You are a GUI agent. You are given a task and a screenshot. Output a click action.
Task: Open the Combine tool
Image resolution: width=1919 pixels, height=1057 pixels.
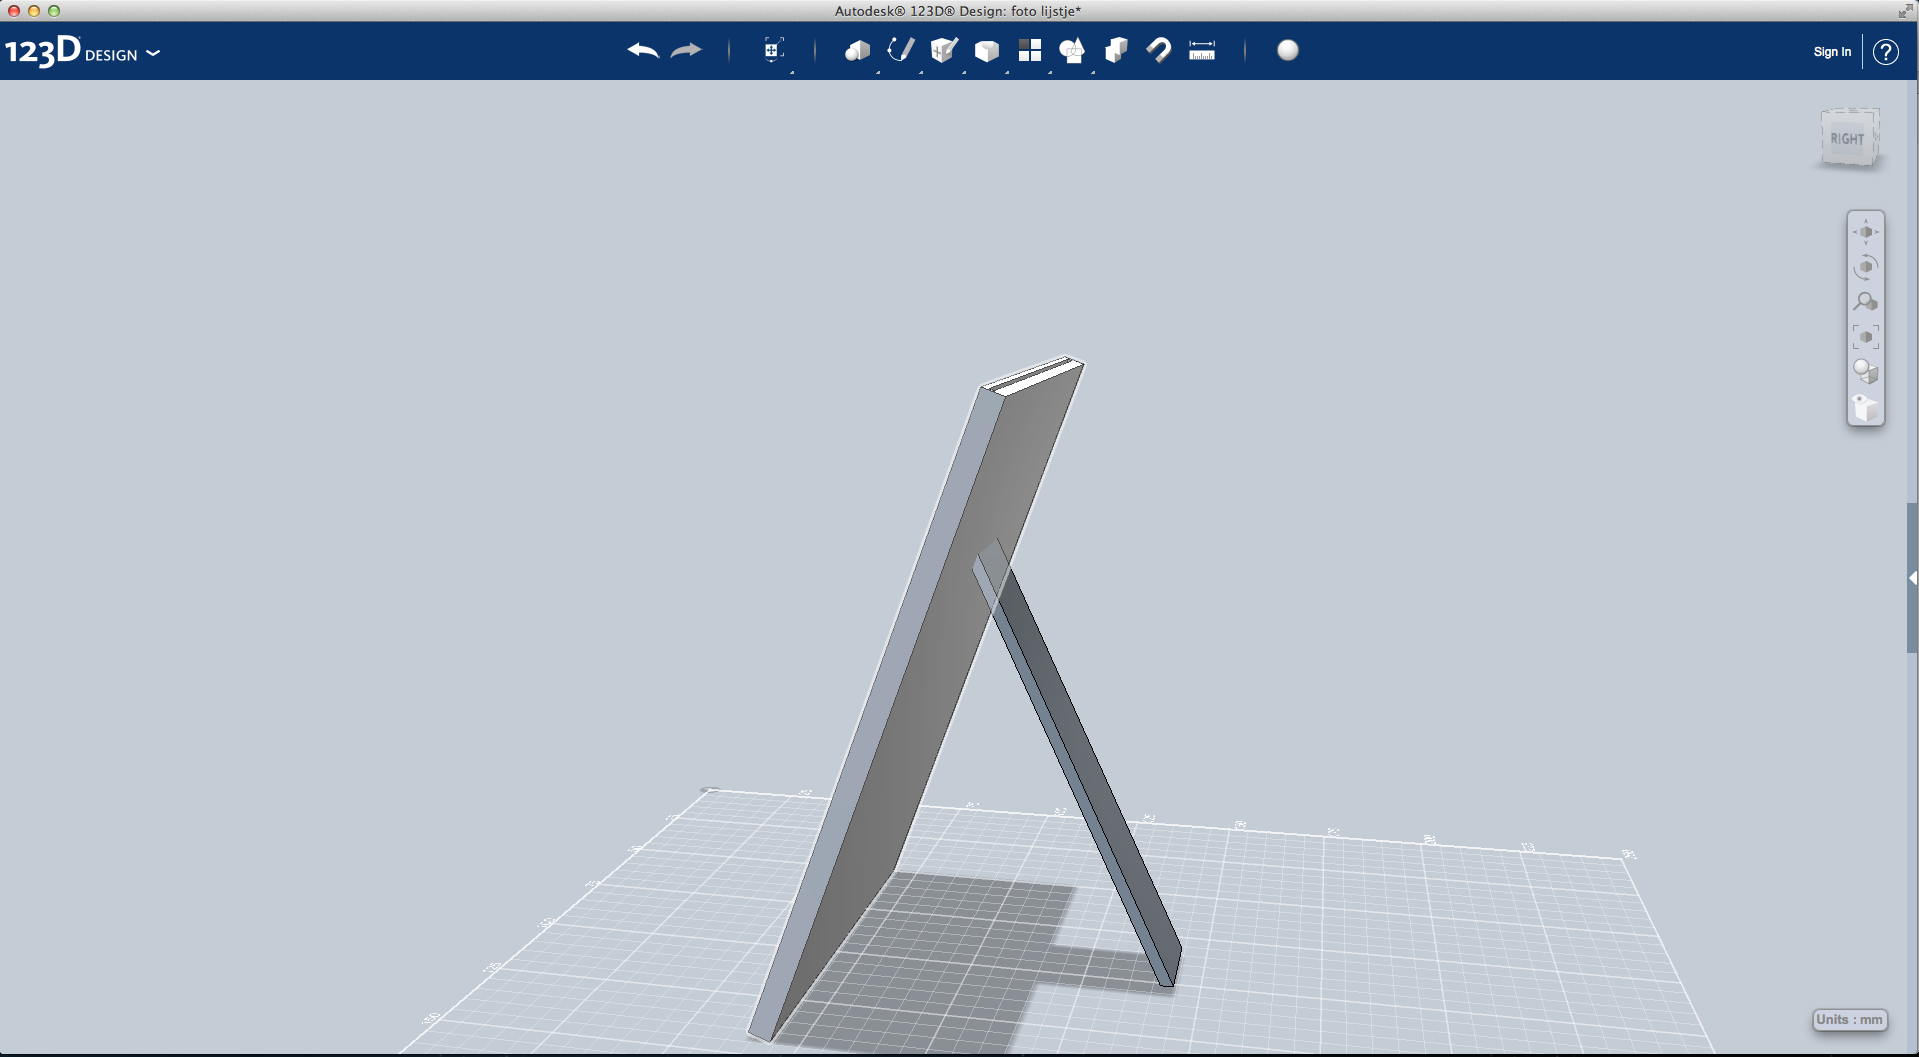1116,51
